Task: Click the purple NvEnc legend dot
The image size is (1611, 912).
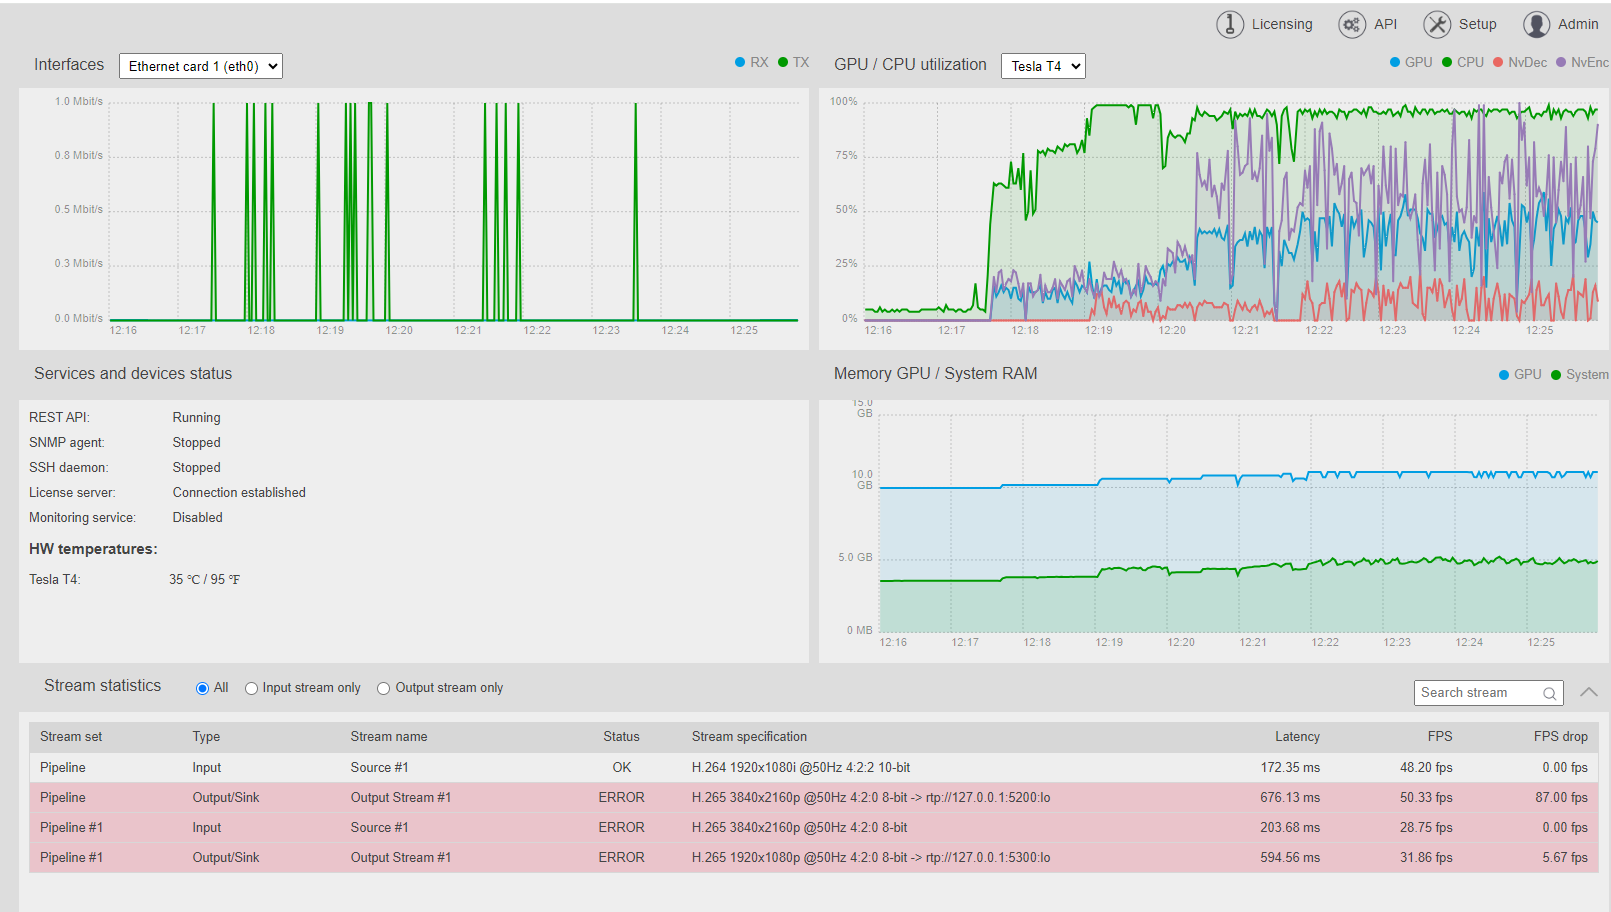Action: point(1561,62)
